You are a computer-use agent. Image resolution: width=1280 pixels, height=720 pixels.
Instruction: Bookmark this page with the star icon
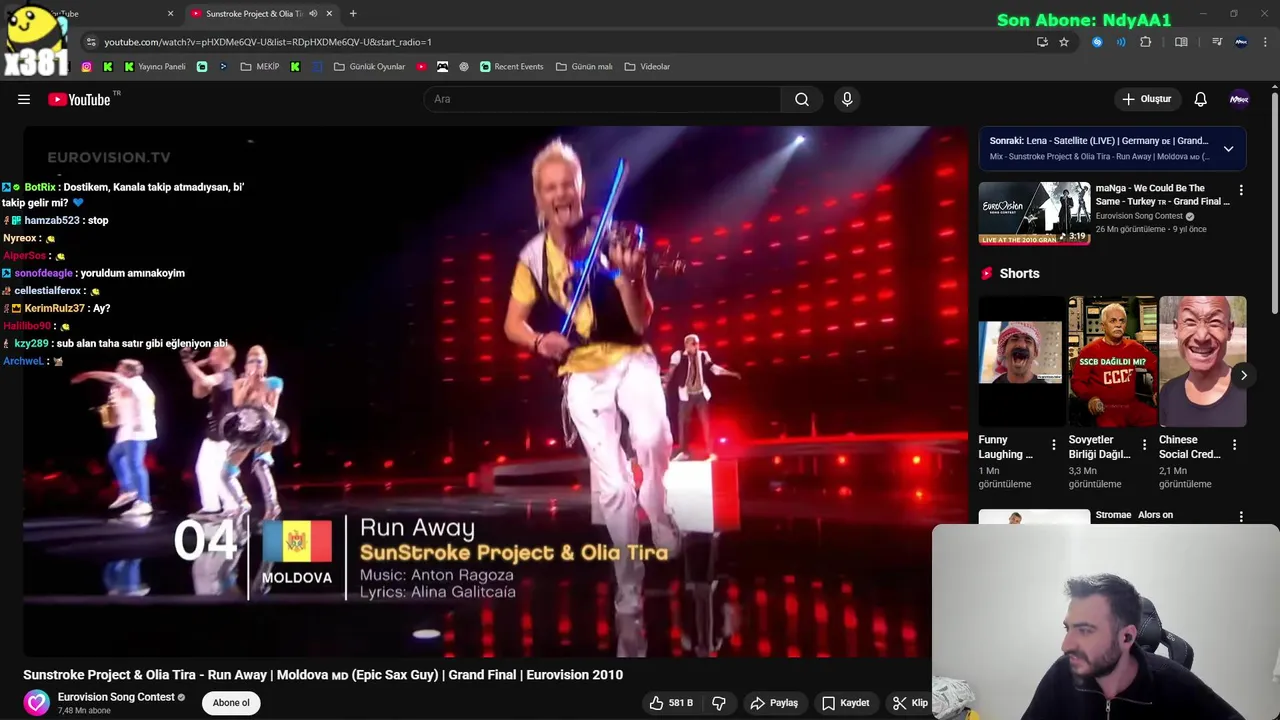(1064, 42)
